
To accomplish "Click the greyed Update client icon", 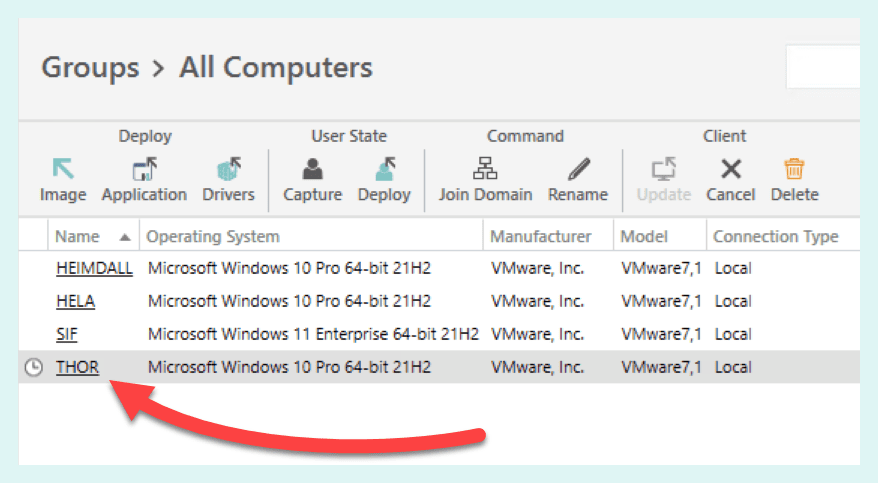I will point(664,169).
